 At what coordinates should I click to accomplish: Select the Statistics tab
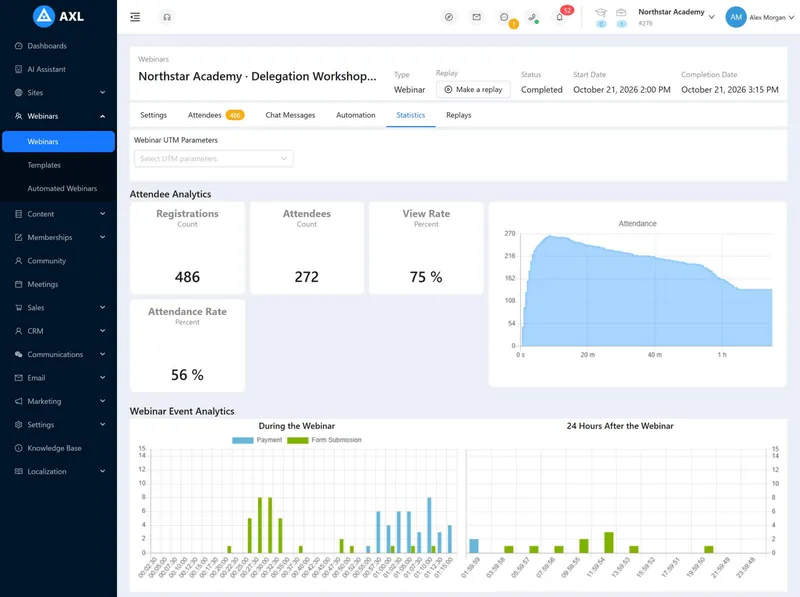coord(411,115)
